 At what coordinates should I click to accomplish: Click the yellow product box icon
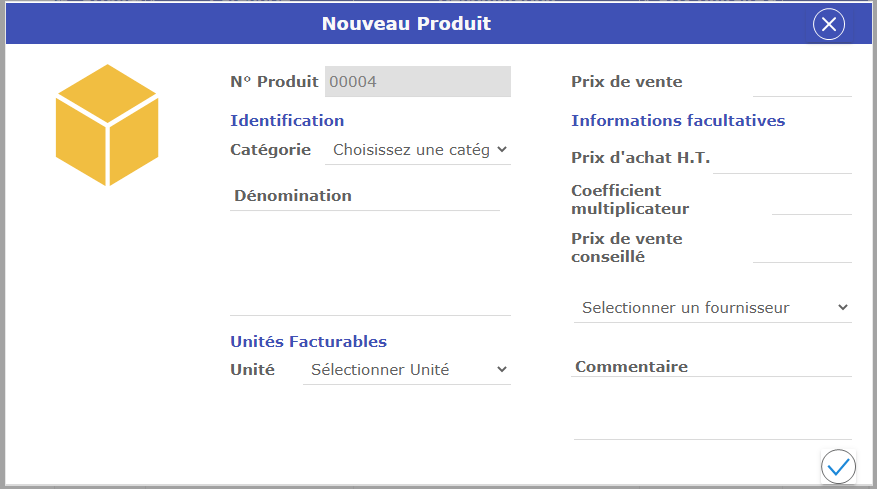click(x=107, y=125)
